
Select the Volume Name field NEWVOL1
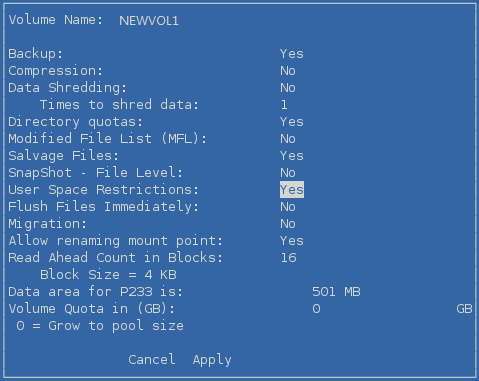point(149,21)
